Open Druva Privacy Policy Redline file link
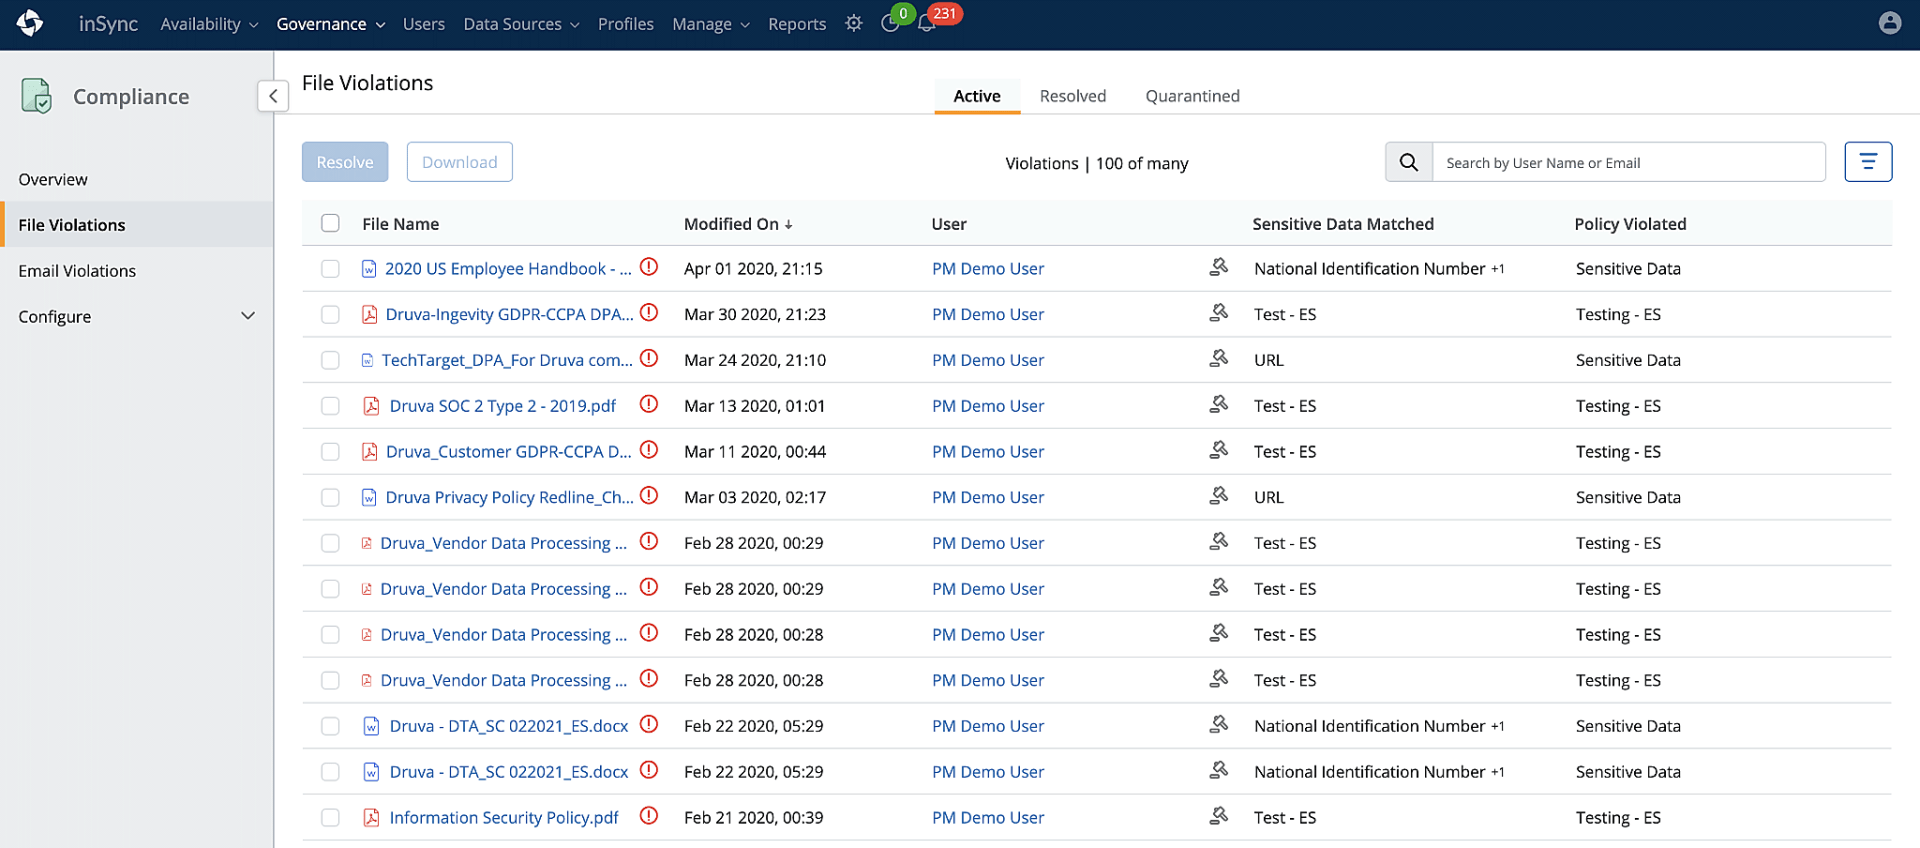This screenshot has height=848, width=1920. [x=509, y=498]
